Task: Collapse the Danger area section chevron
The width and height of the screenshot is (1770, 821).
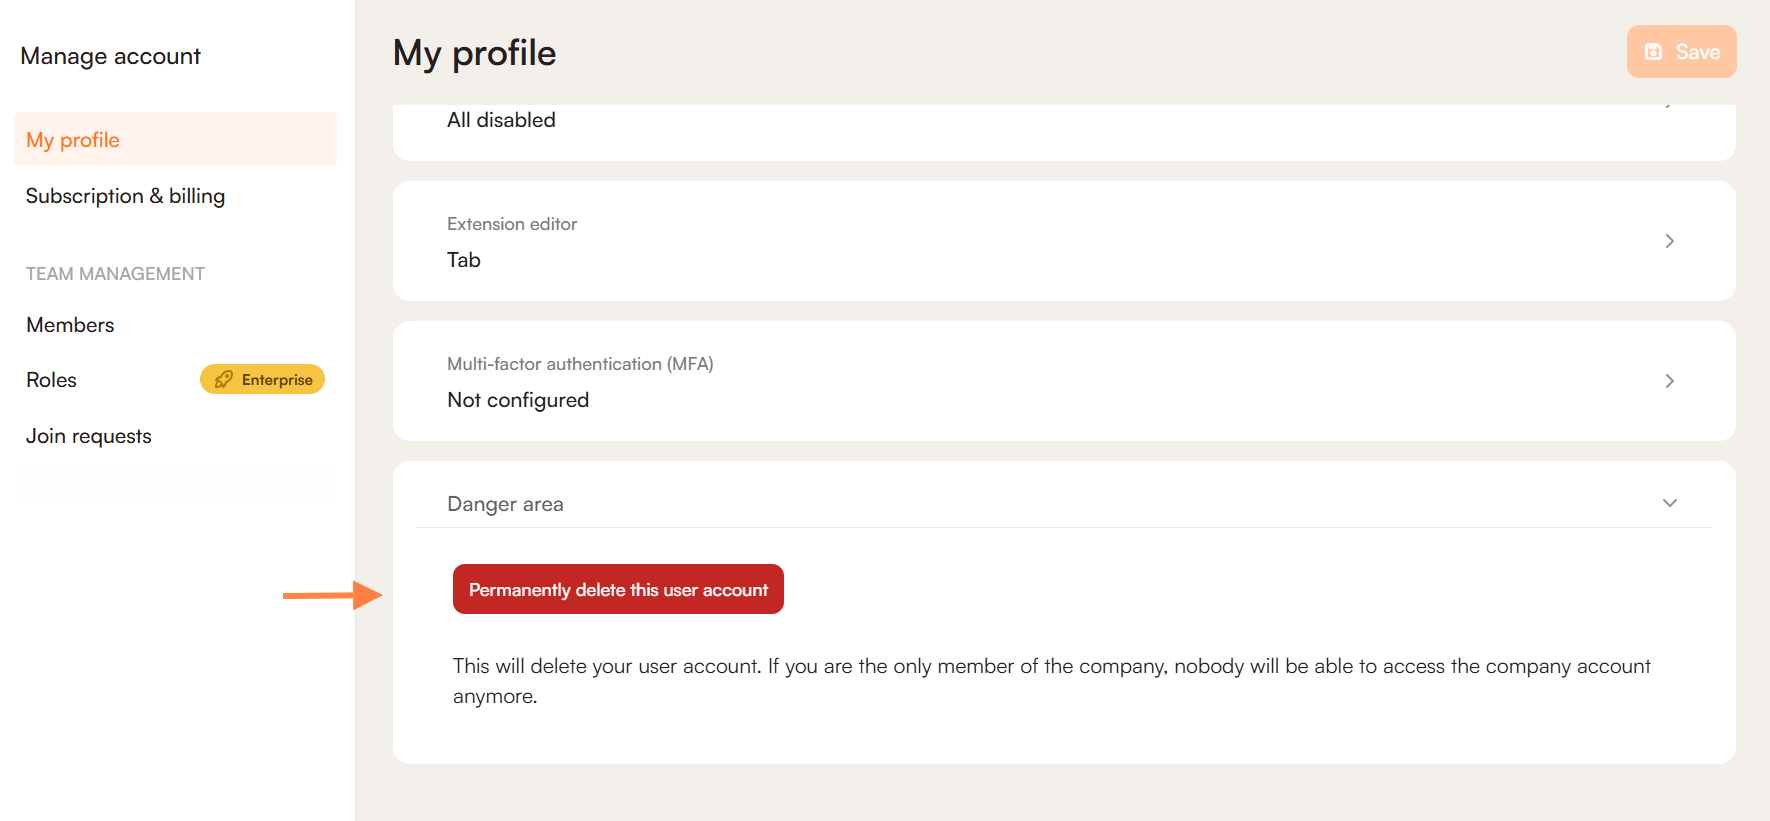Action: 1669,503
